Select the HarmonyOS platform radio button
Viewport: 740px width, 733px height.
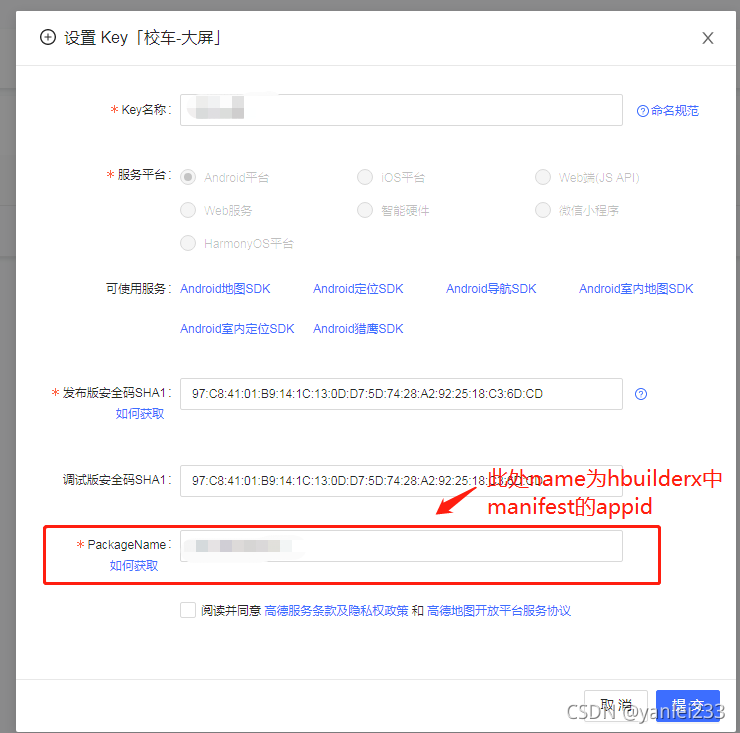188,243
